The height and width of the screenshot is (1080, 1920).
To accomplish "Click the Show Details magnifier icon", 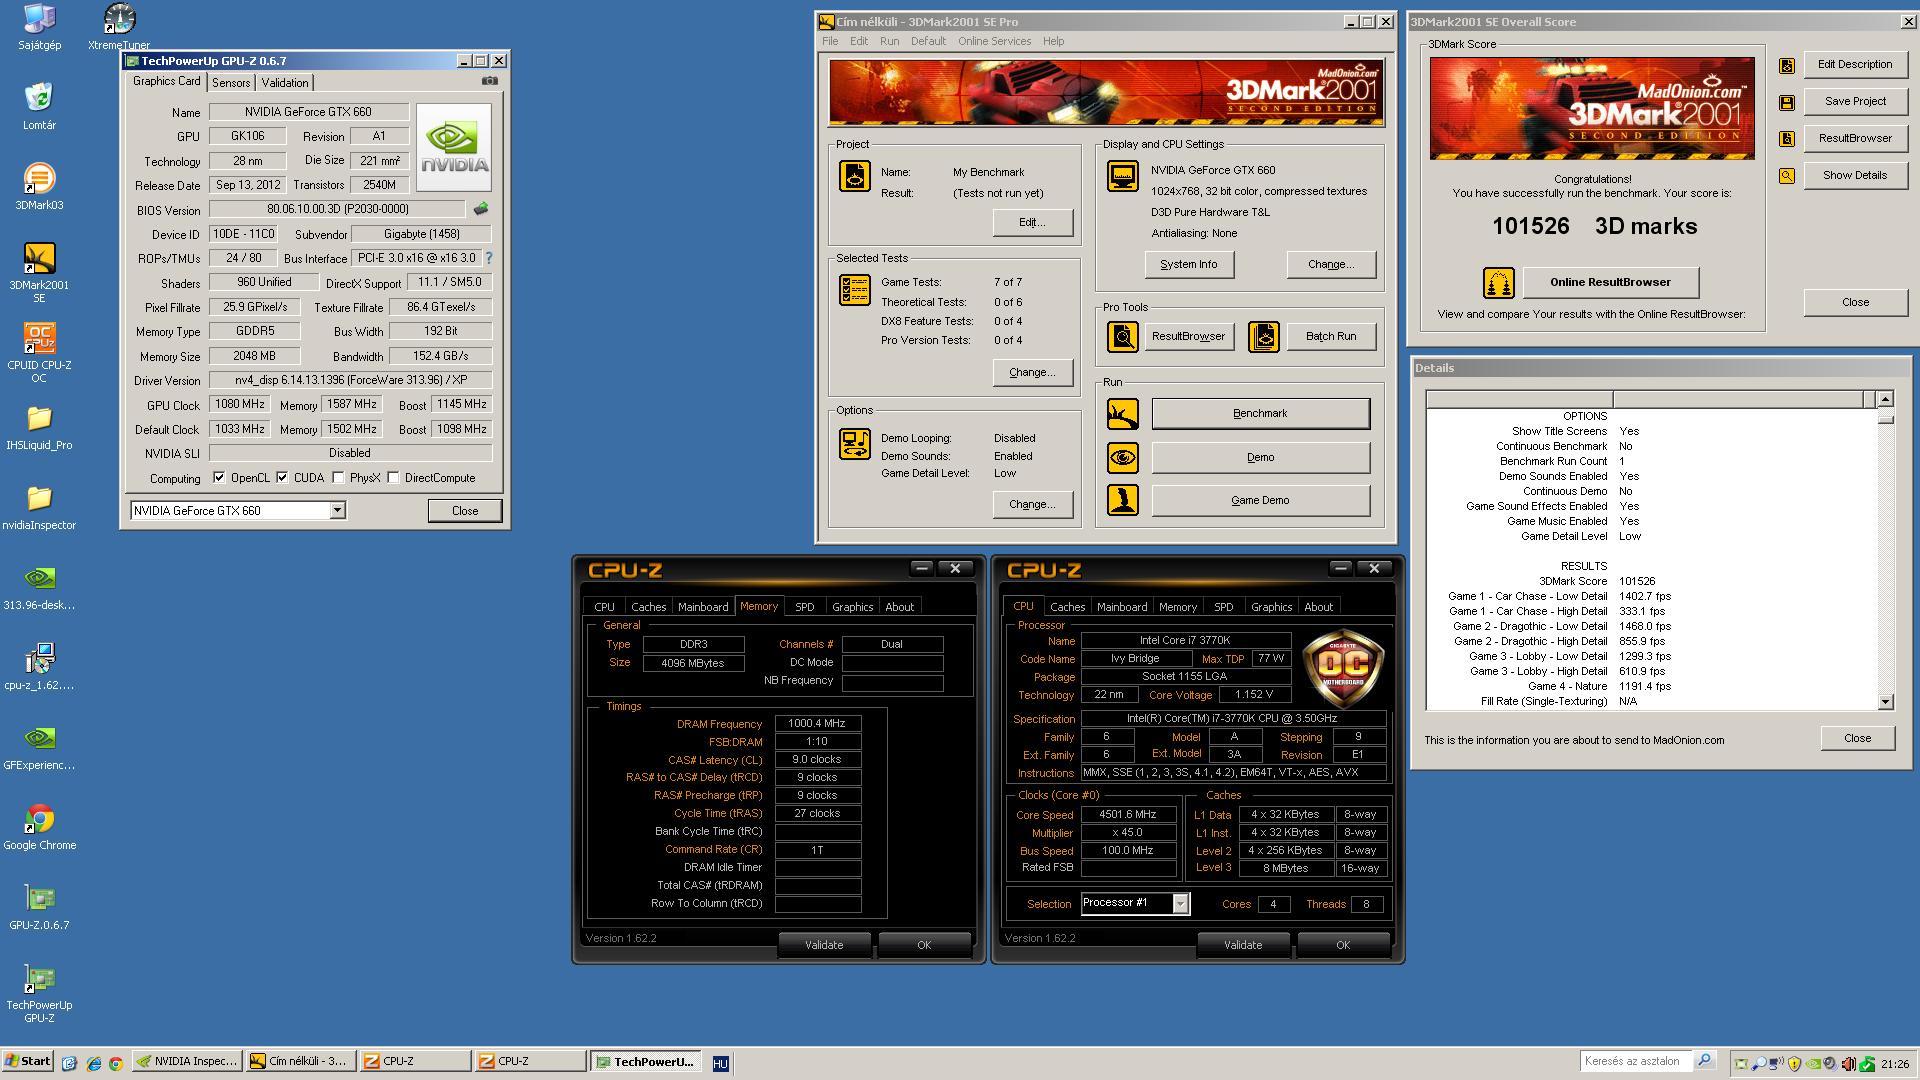I will tap(1787, 176).
